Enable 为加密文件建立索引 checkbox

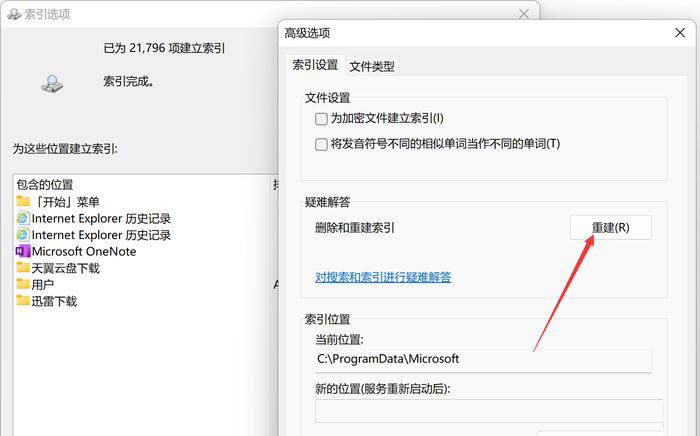tap(321, 119)
